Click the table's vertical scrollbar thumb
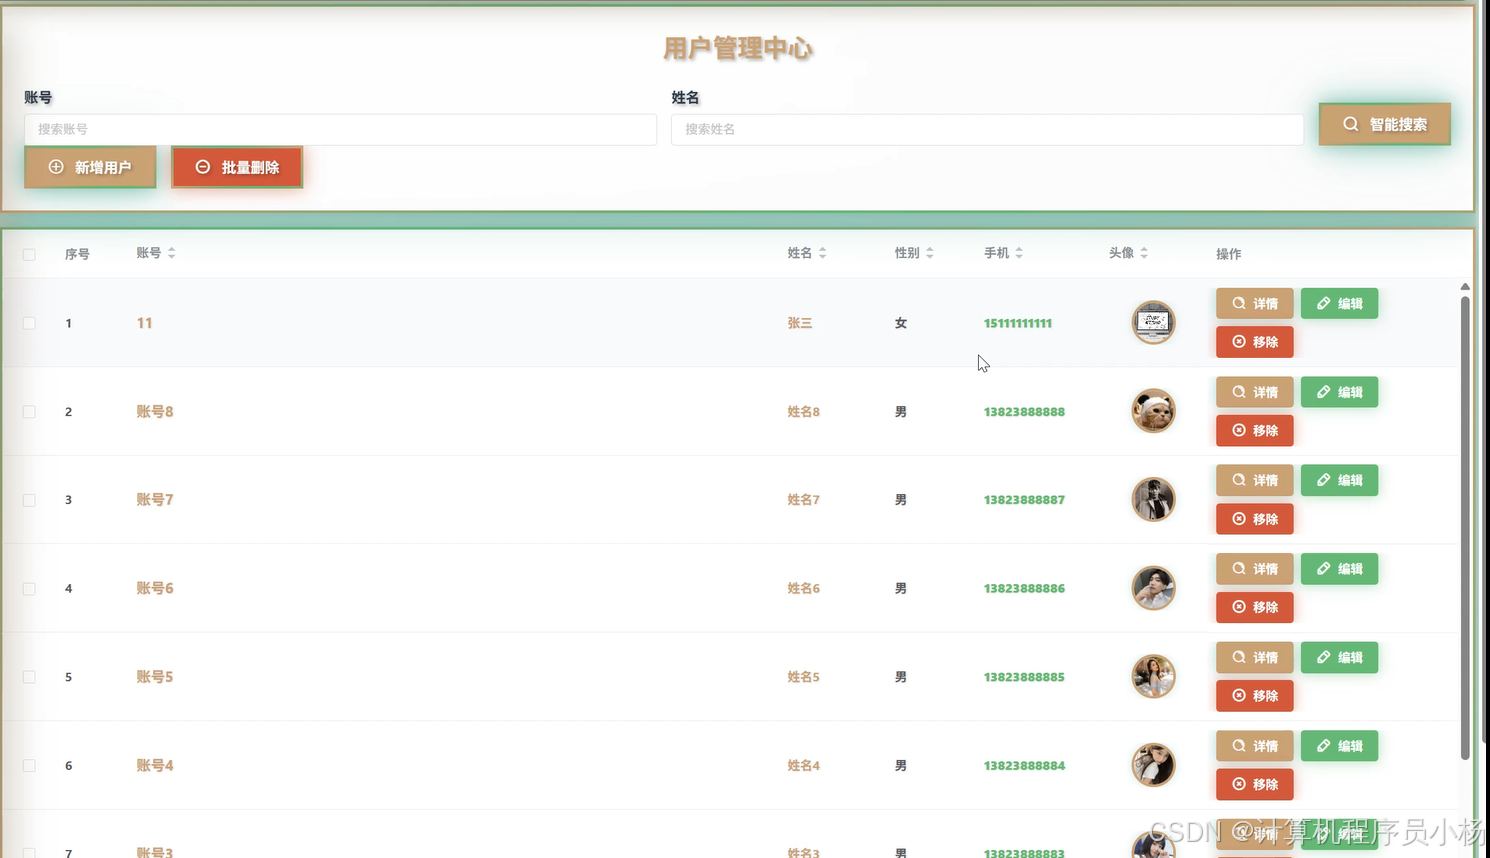This screenshot has width=1490, height=858. coord(1465,528)
